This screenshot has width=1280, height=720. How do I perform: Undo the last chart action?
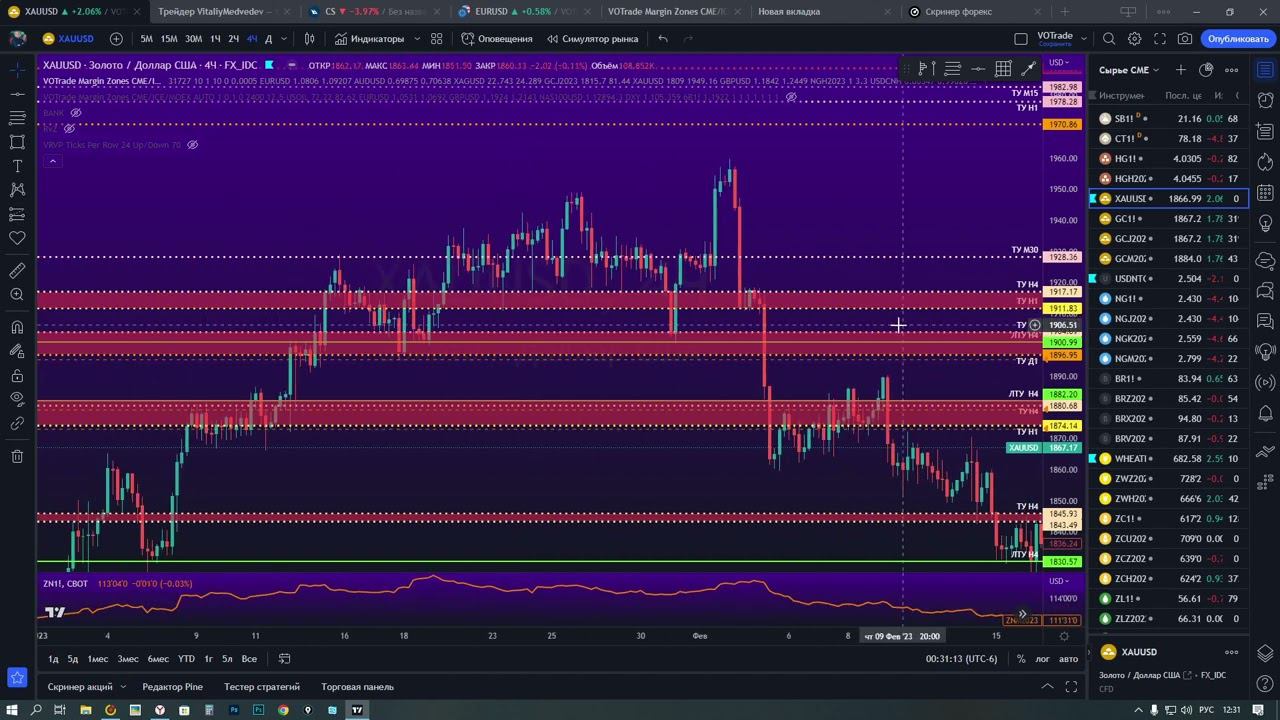tap(663, 39)
